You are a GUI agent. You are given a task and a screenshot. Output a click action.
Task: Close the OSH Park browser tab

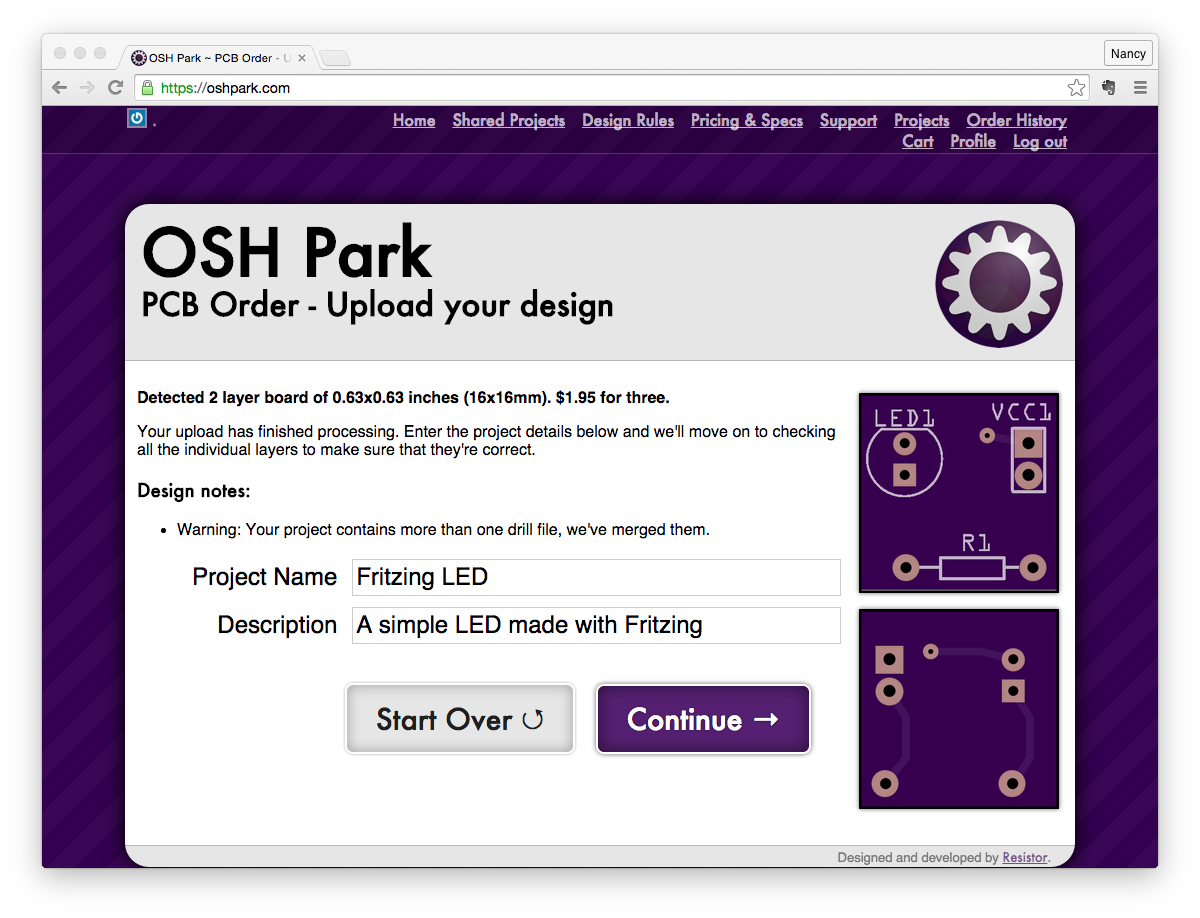click(302, 58)
